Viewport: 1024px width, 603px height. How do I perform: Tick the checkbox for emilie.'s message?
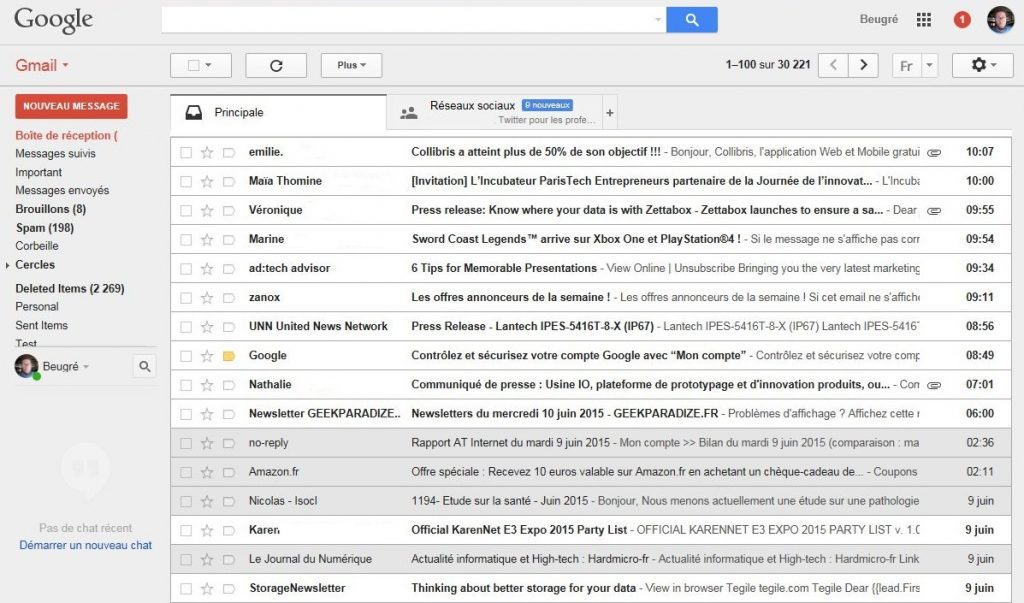pyautogui.click(x=186, y=152)
